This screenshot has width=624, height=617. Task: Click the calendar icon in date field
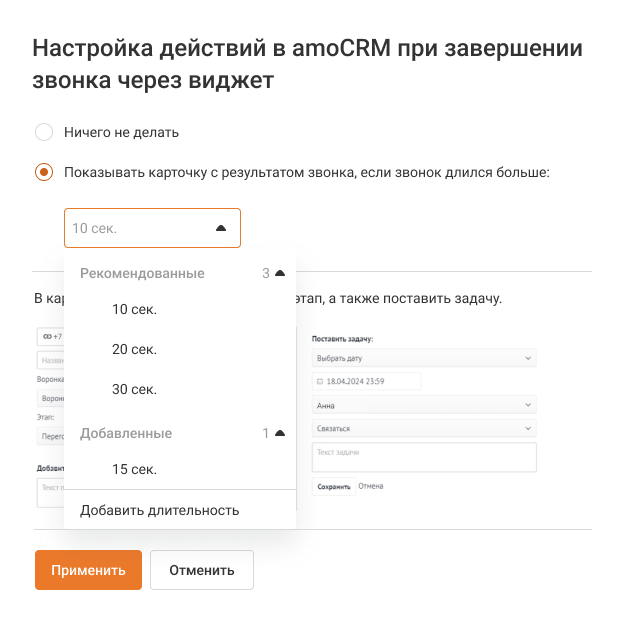(x=320, y=381)
